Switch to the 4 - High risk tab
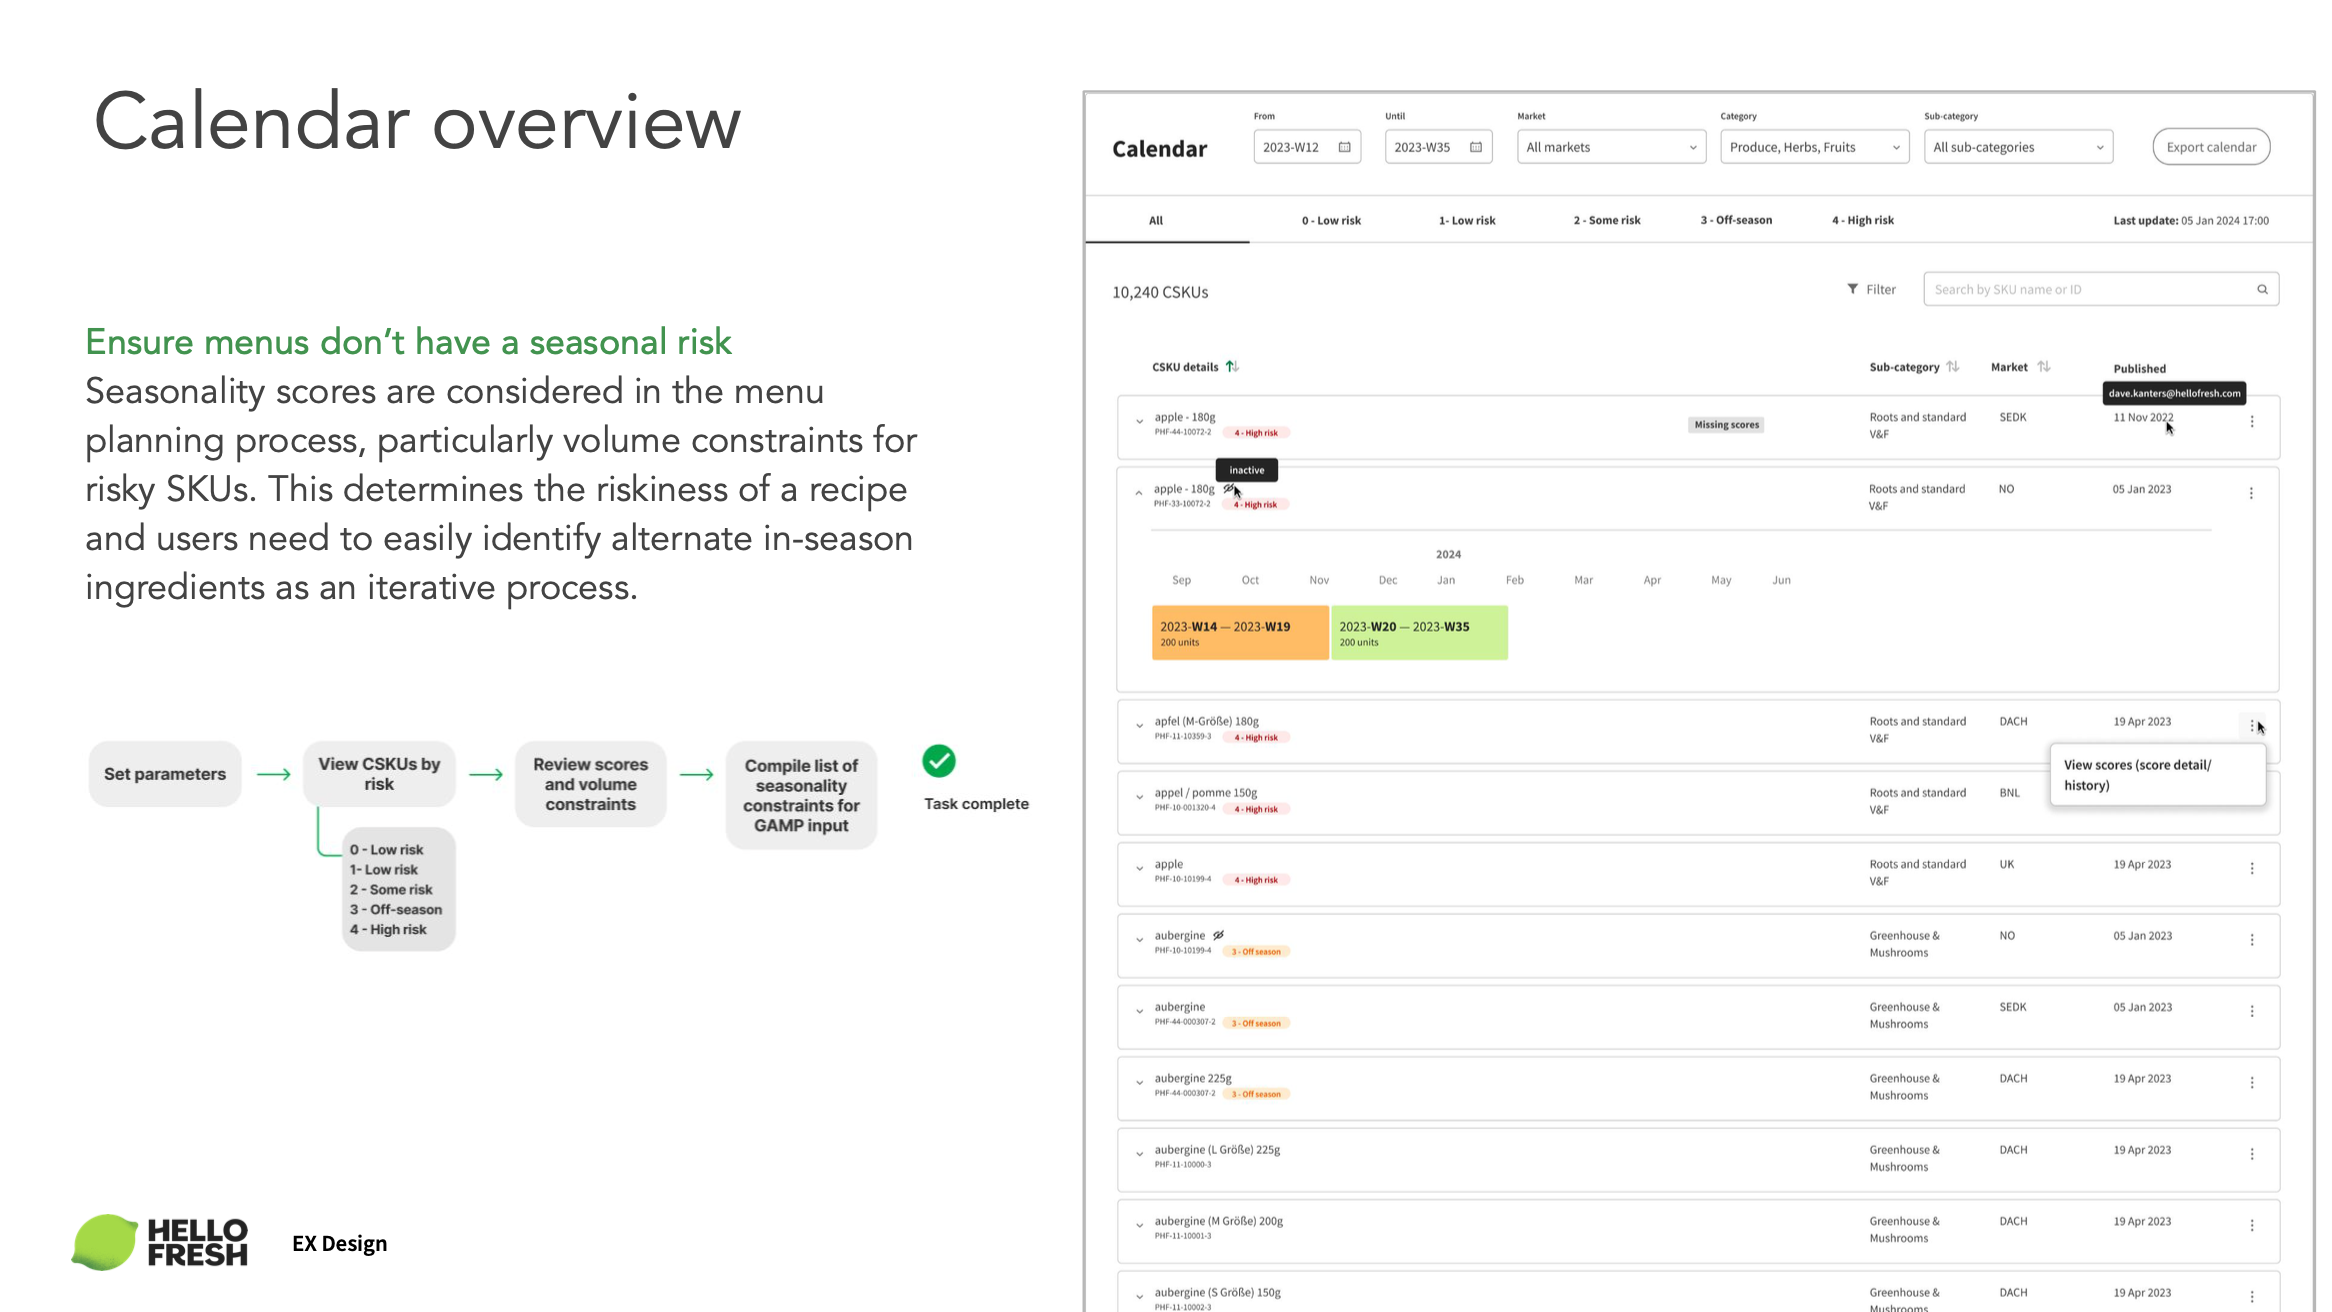2332x1312 pixels. coord(1862,221)
